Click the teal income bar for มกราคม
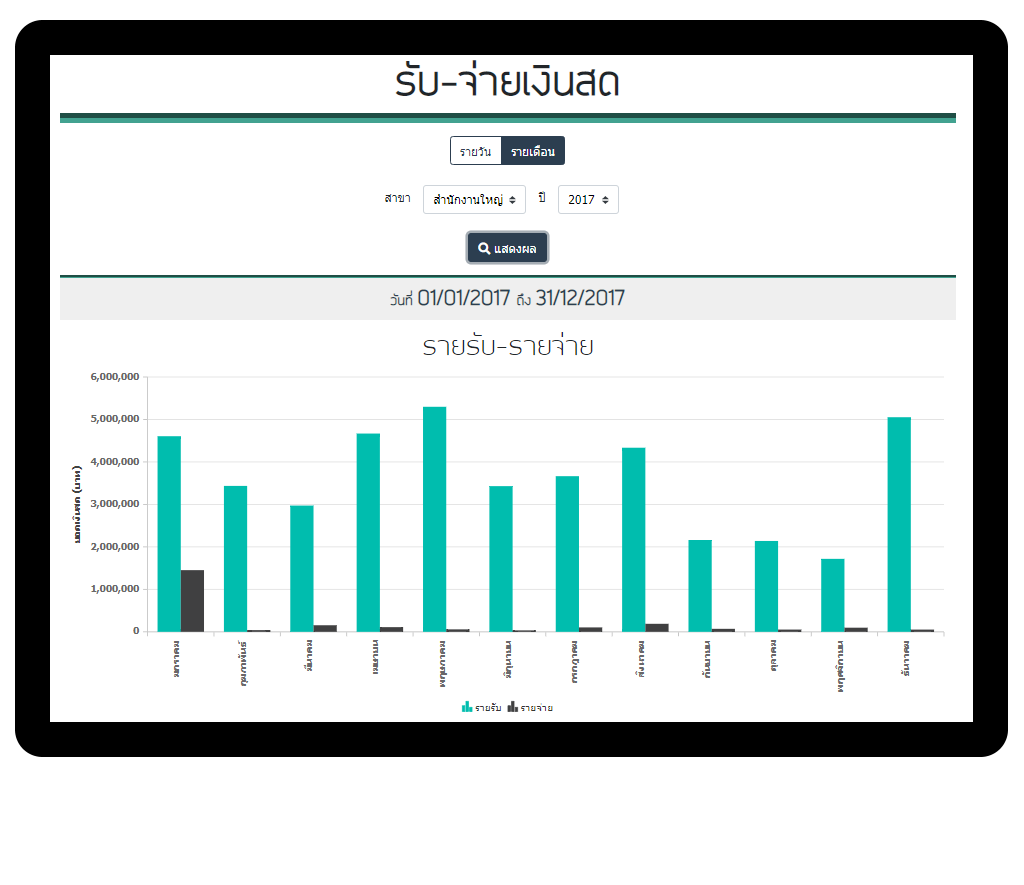 click(x=169, y=533)
